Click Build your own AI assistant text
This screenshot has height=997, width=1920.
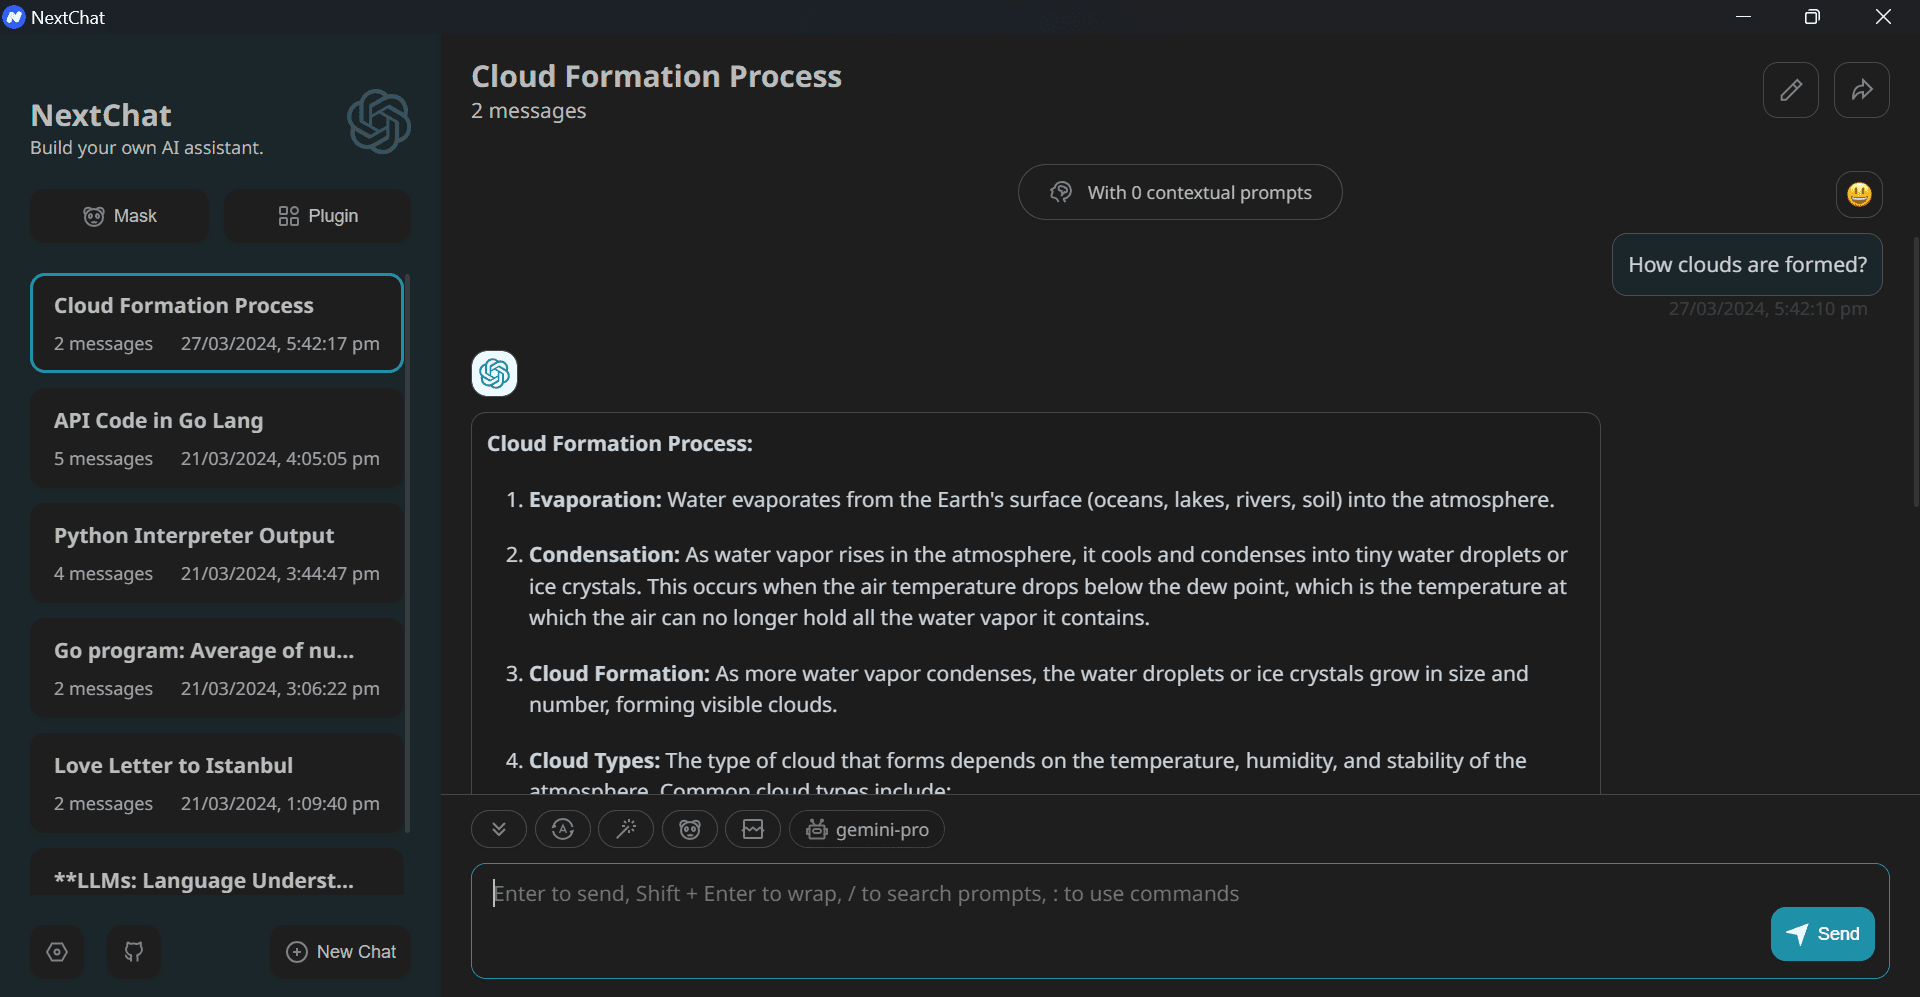(x=147, y=148)
